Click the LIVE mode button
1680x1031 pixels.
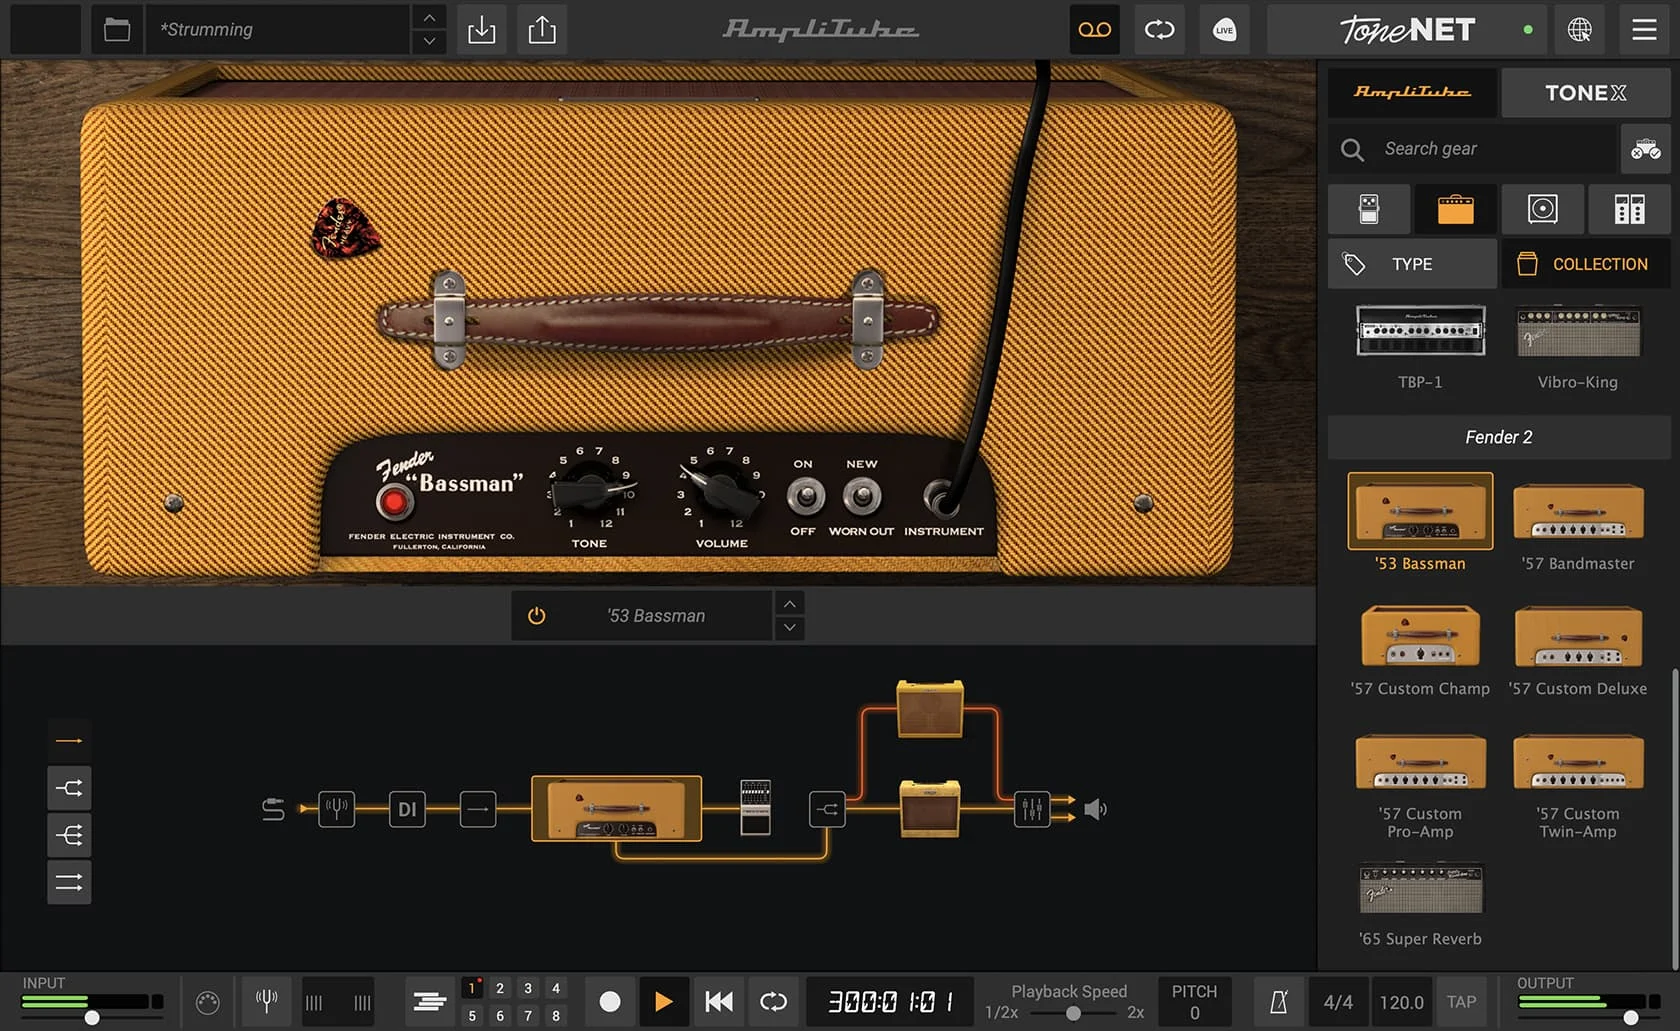point(1224,30)
